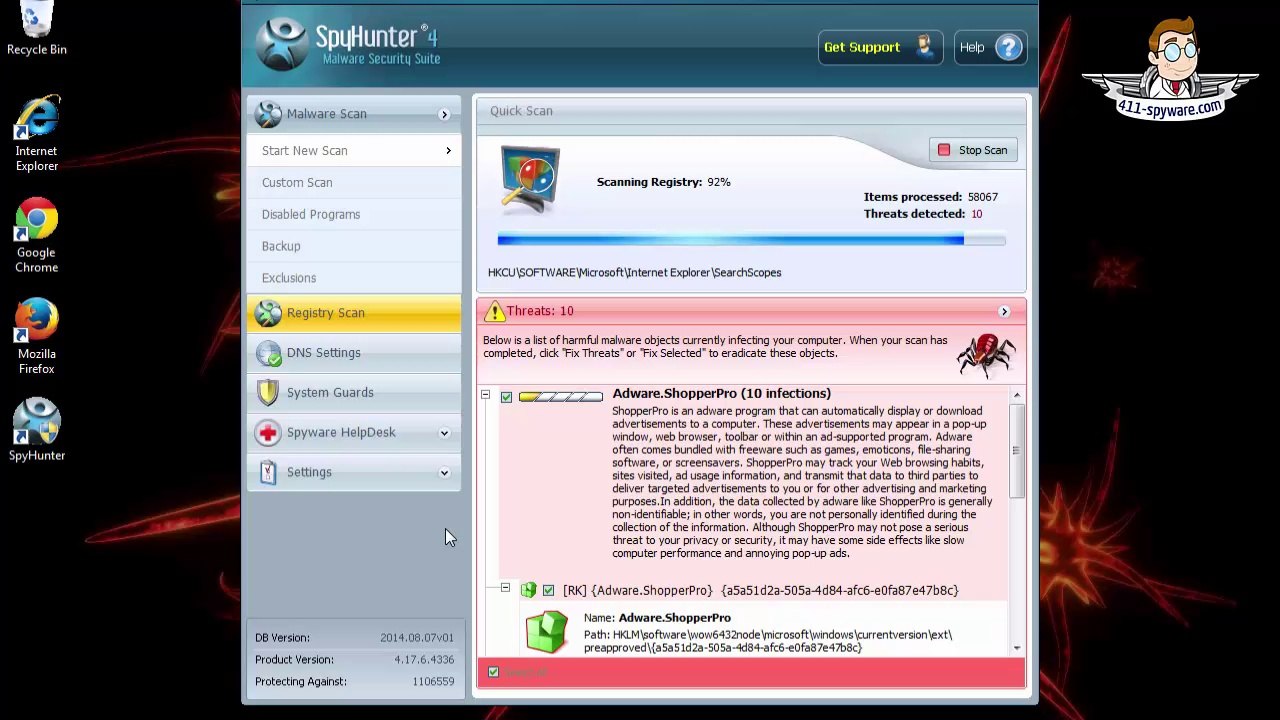The image size is (1280, 720).
Task: Select the SpyHunter desktop shortcut
Action: click(36, 430)
